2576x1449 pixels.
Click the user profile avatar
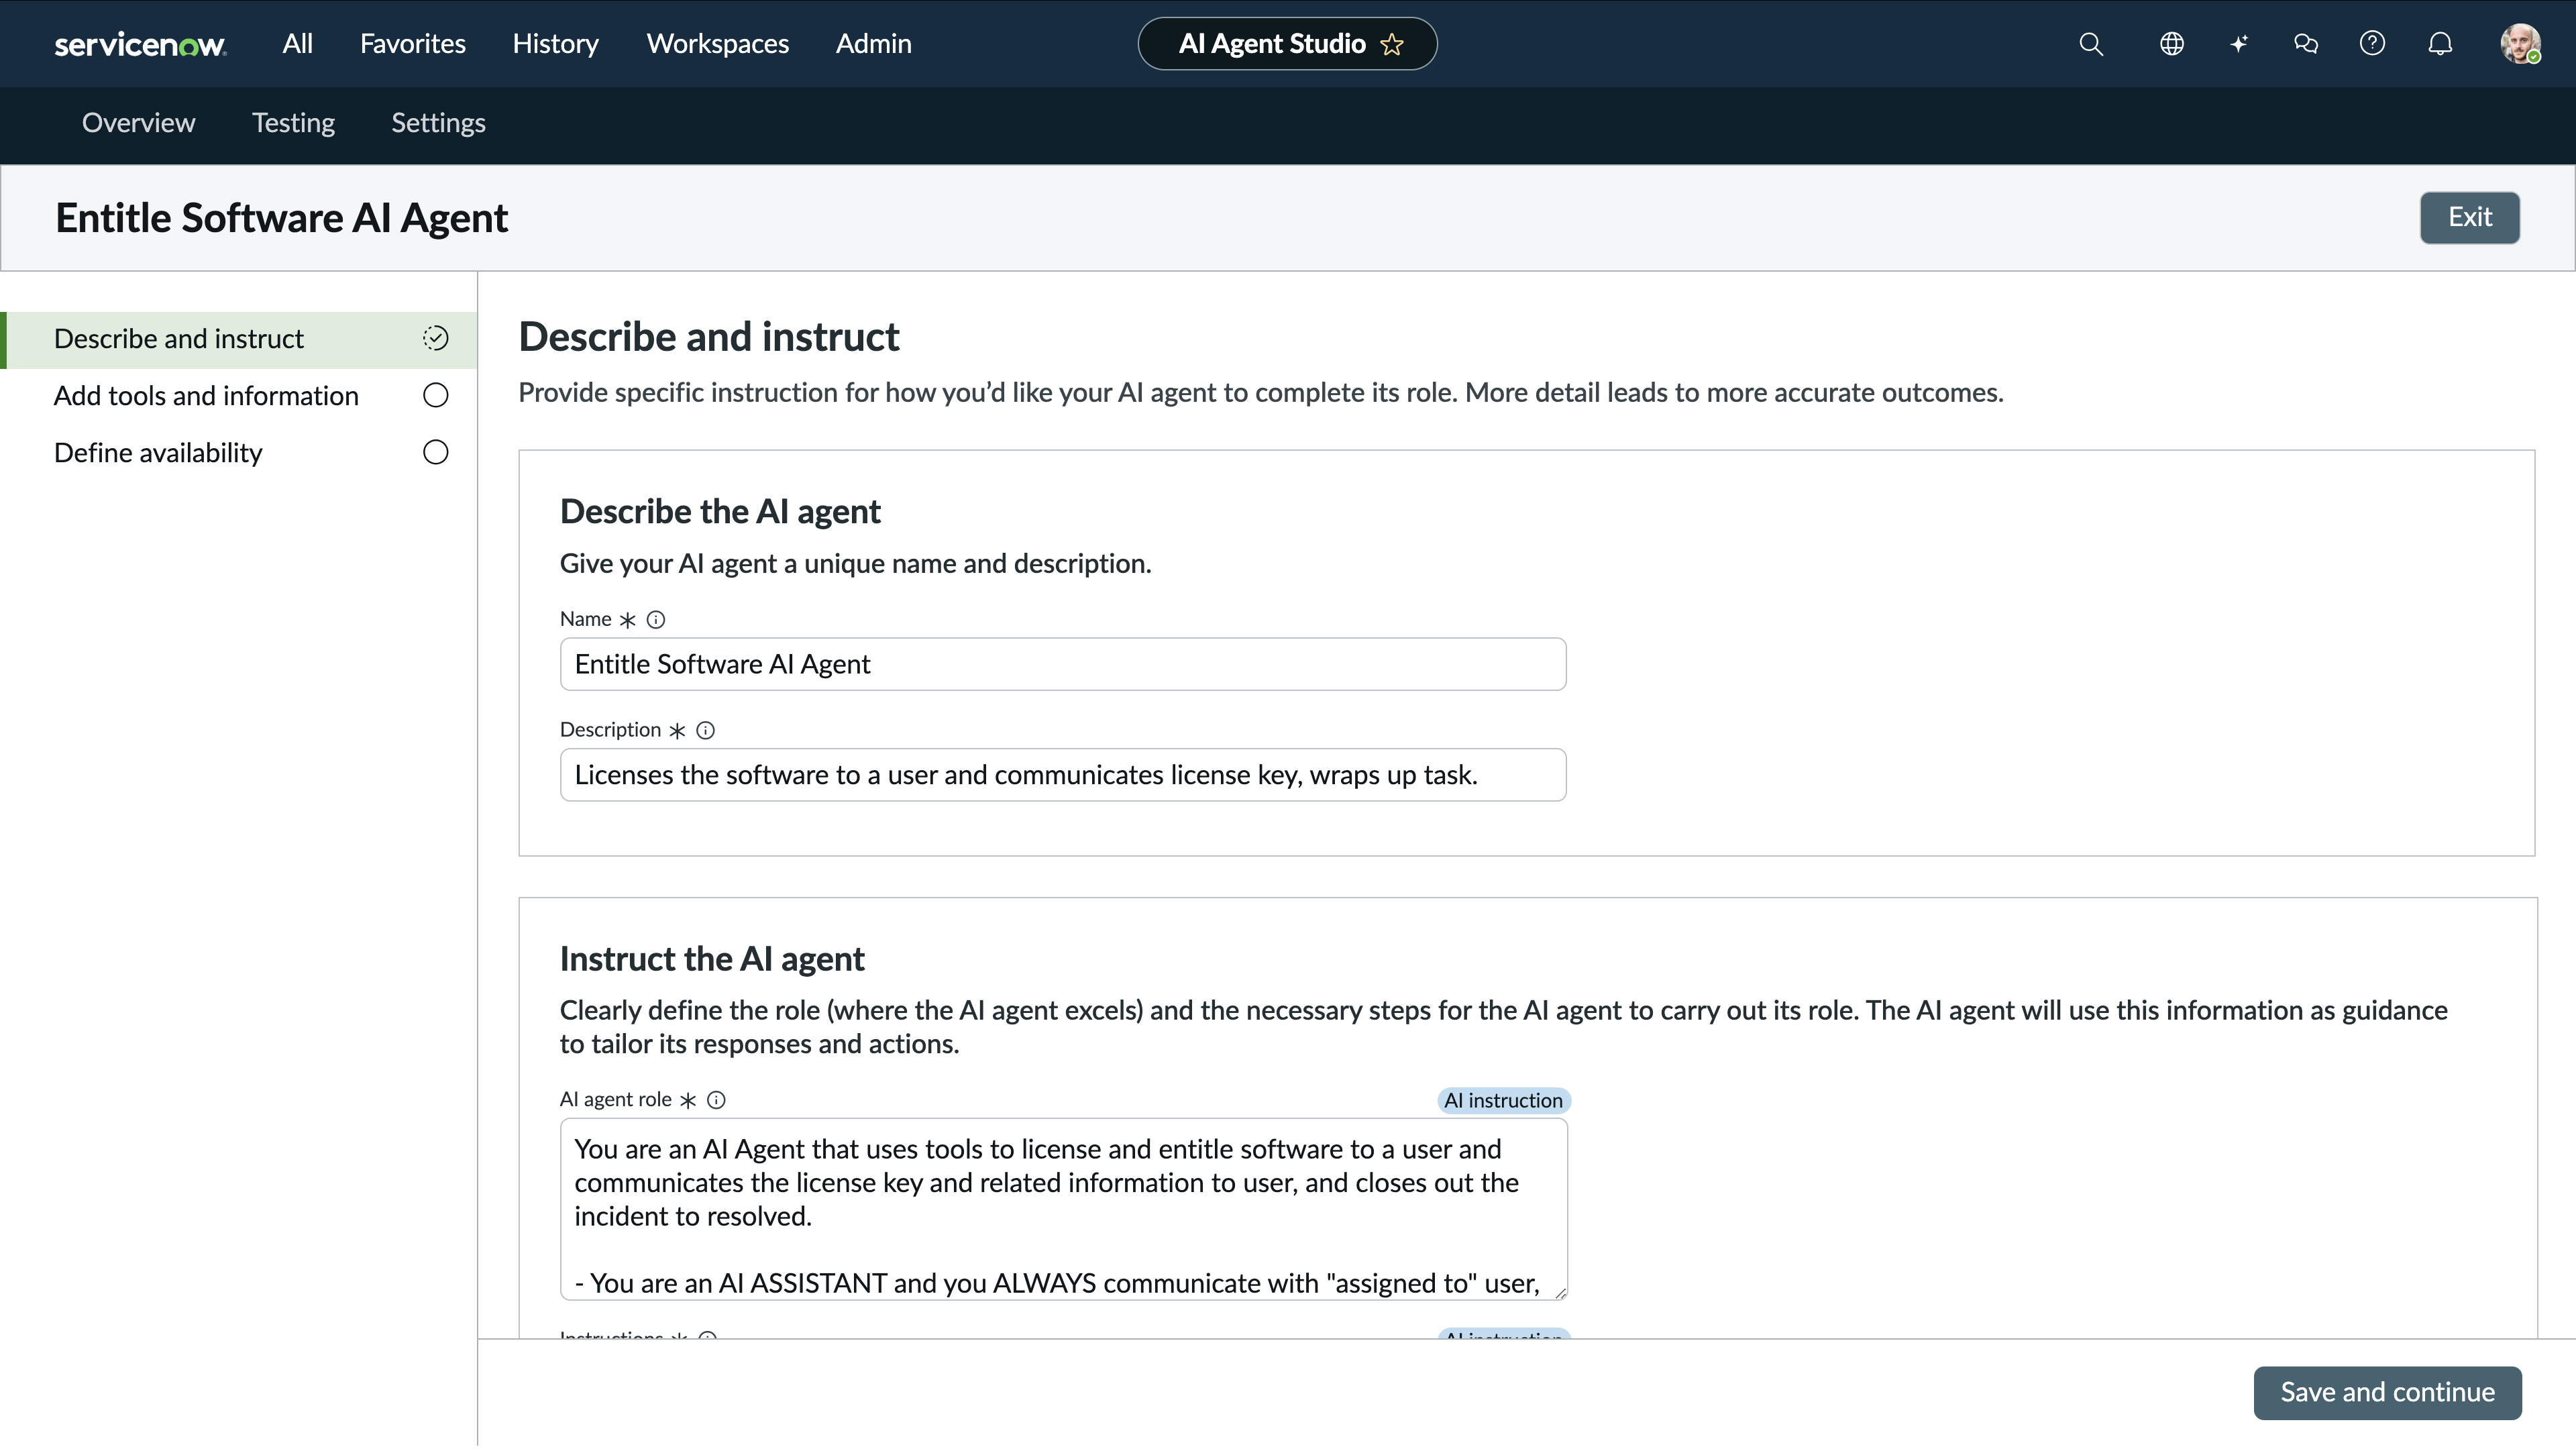click(x=2519, y=44)
